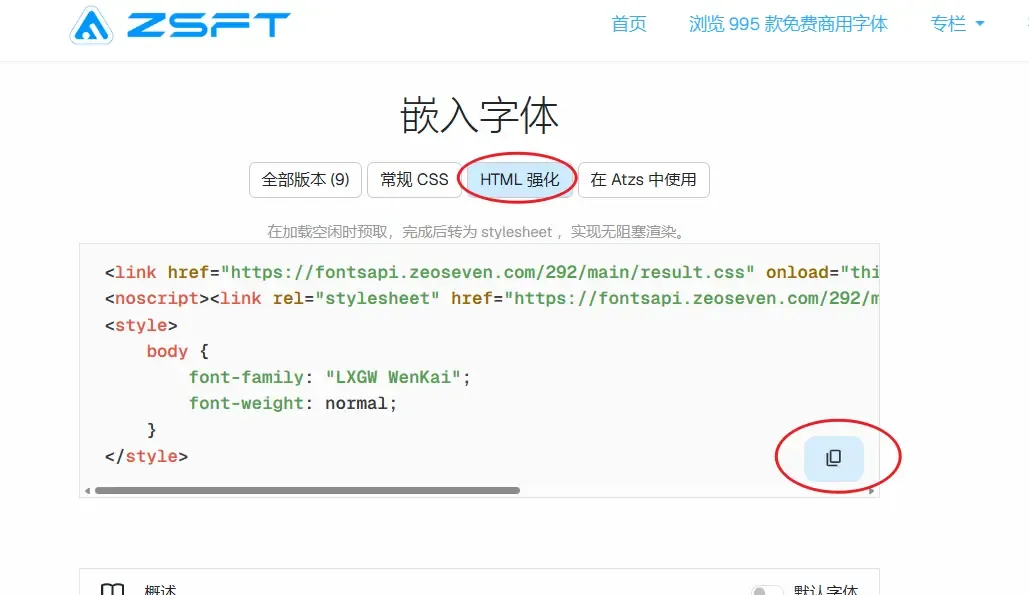Select the 常规 CSS tab

pyautogui.click(x=414, y=179)
